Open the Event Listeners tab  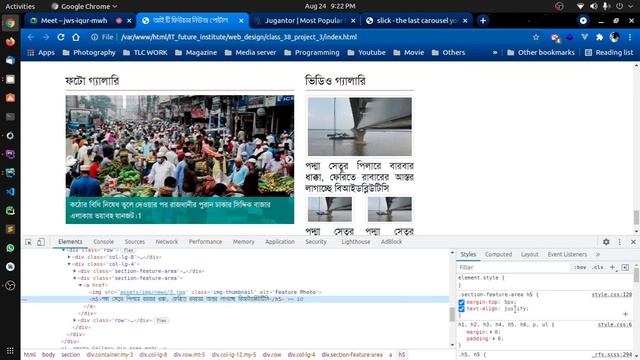point(567,254)
